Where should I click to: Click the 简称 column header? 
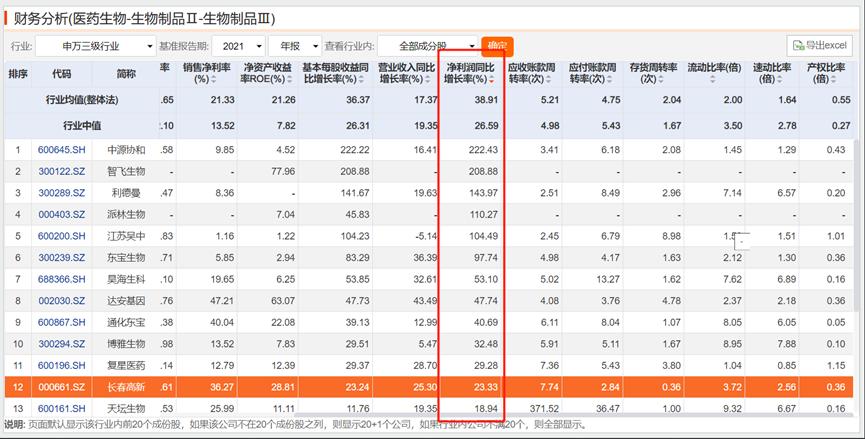126,73
